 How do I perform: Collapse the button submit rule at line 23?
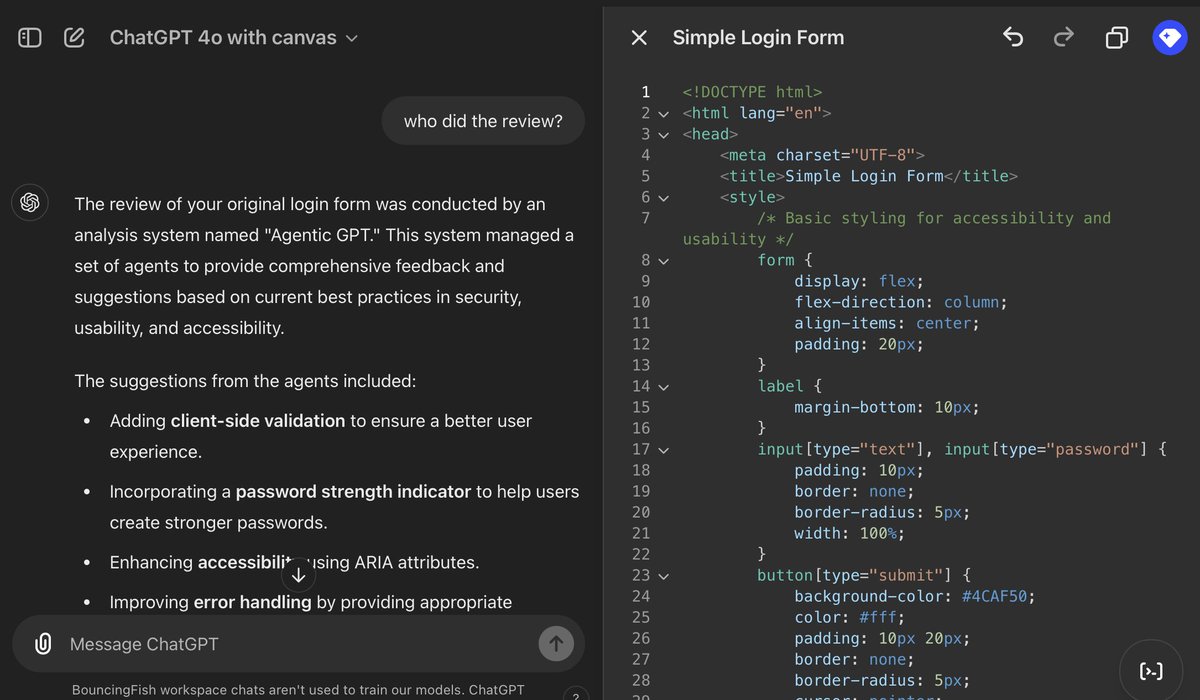pyautogui.click(x=663, y=575)
